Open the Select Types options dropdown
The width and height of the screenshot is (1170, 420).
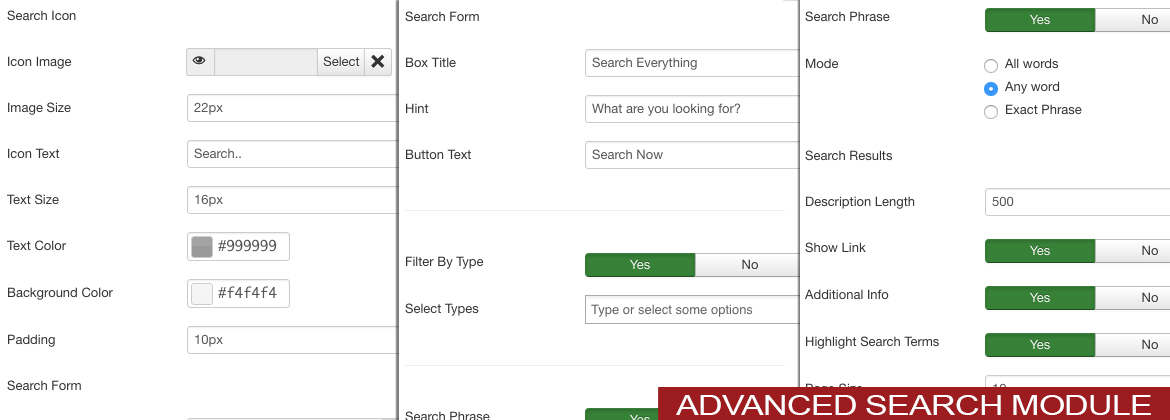click(x=690, y=310)
